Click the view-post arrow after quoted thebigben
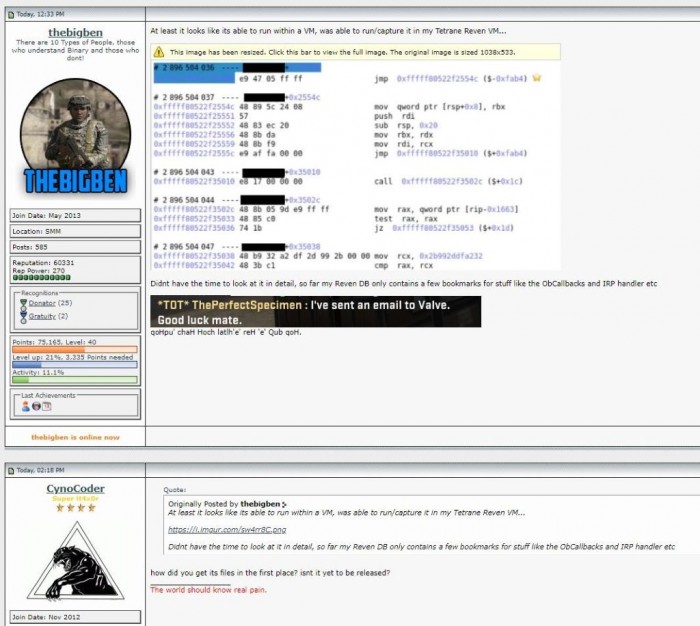This screenshot has height=626, width=700. click(x=284, y=505)
